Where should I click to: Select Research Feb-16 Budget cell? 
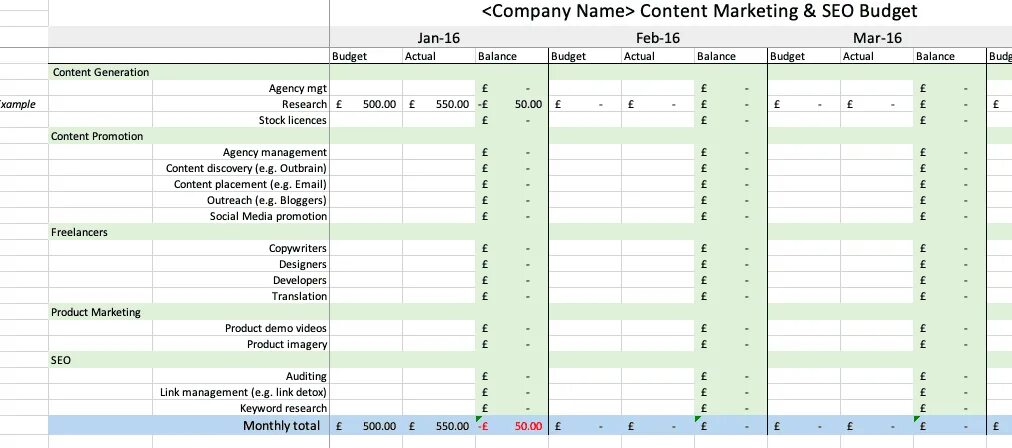(x=585, y=104)
